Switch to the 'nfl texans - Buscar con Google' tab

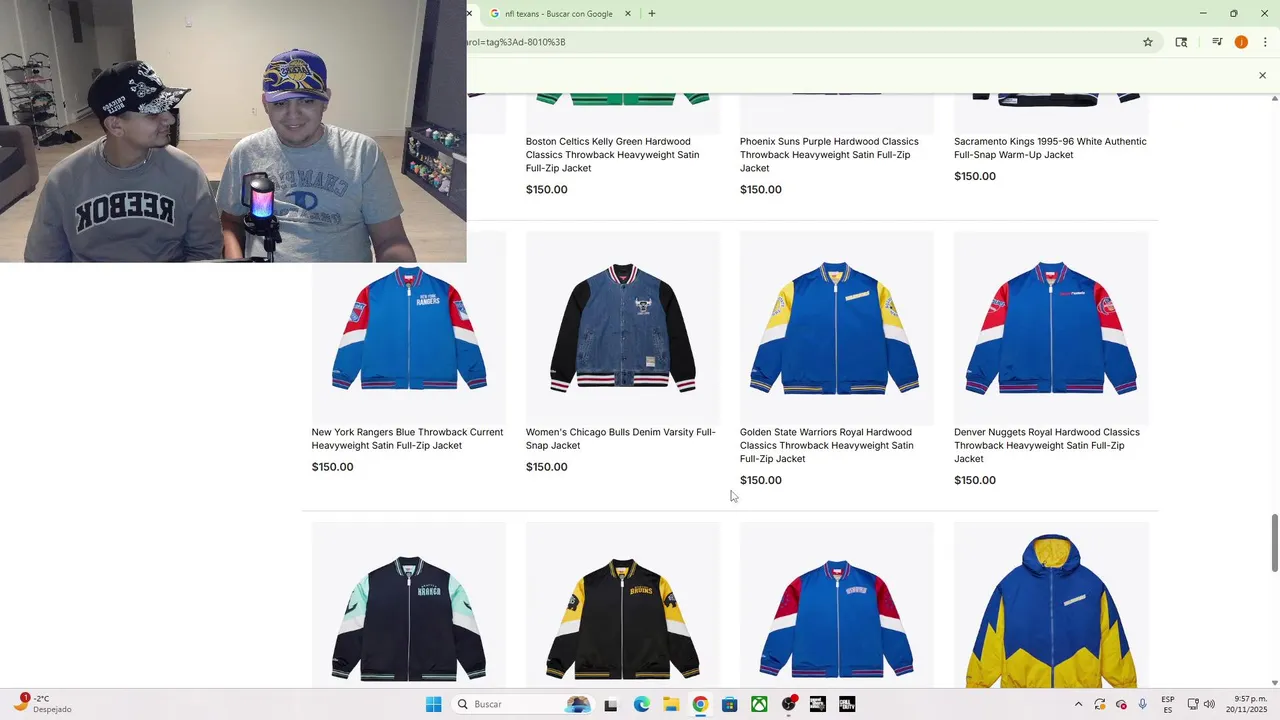pos(558,14)
